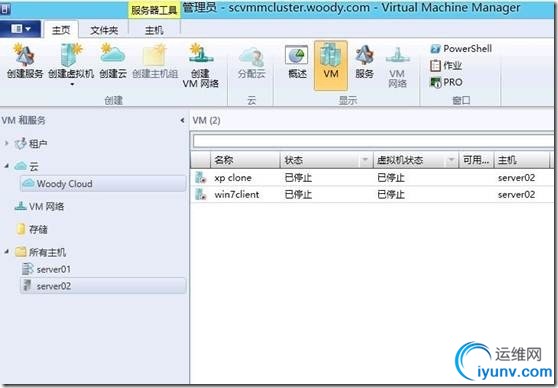Switch to the 文件夹 tab
The height and width of the screenshot is (388, 558).
[104, 30]
